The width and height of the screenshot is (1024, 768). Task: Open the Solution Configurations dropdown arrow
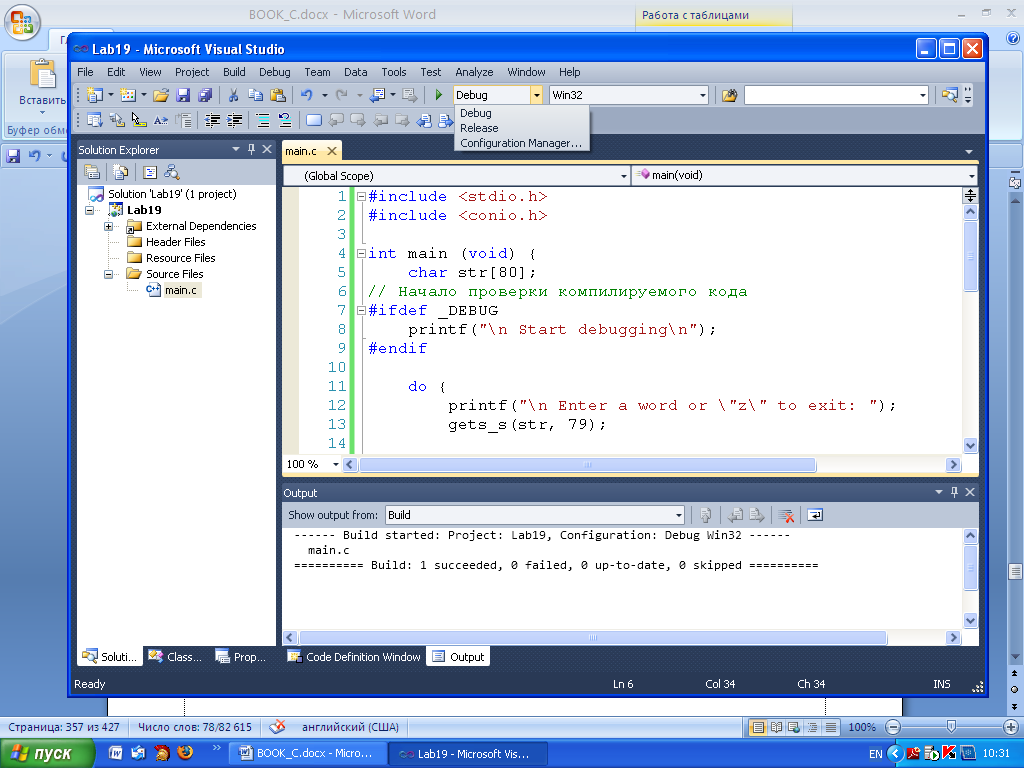(536, 95)
